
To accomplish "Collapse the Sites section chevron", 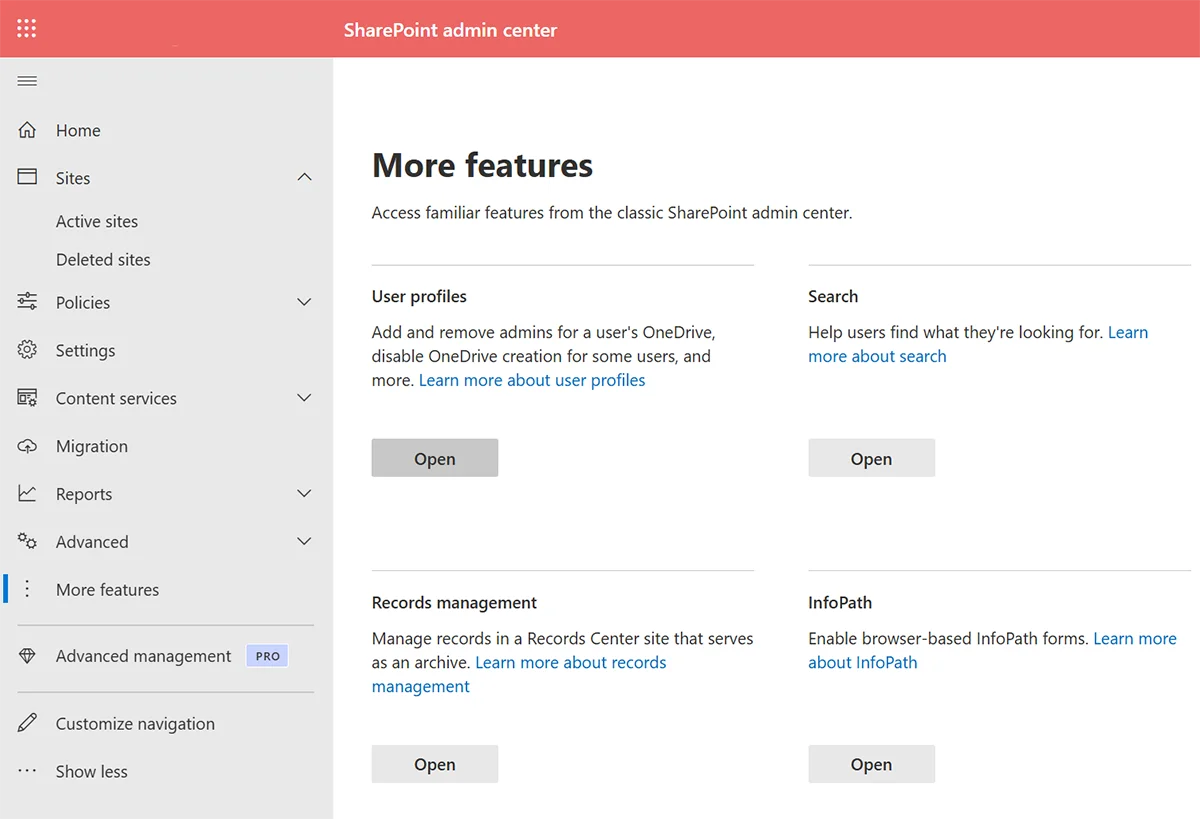I will click(x=304, y=176).
